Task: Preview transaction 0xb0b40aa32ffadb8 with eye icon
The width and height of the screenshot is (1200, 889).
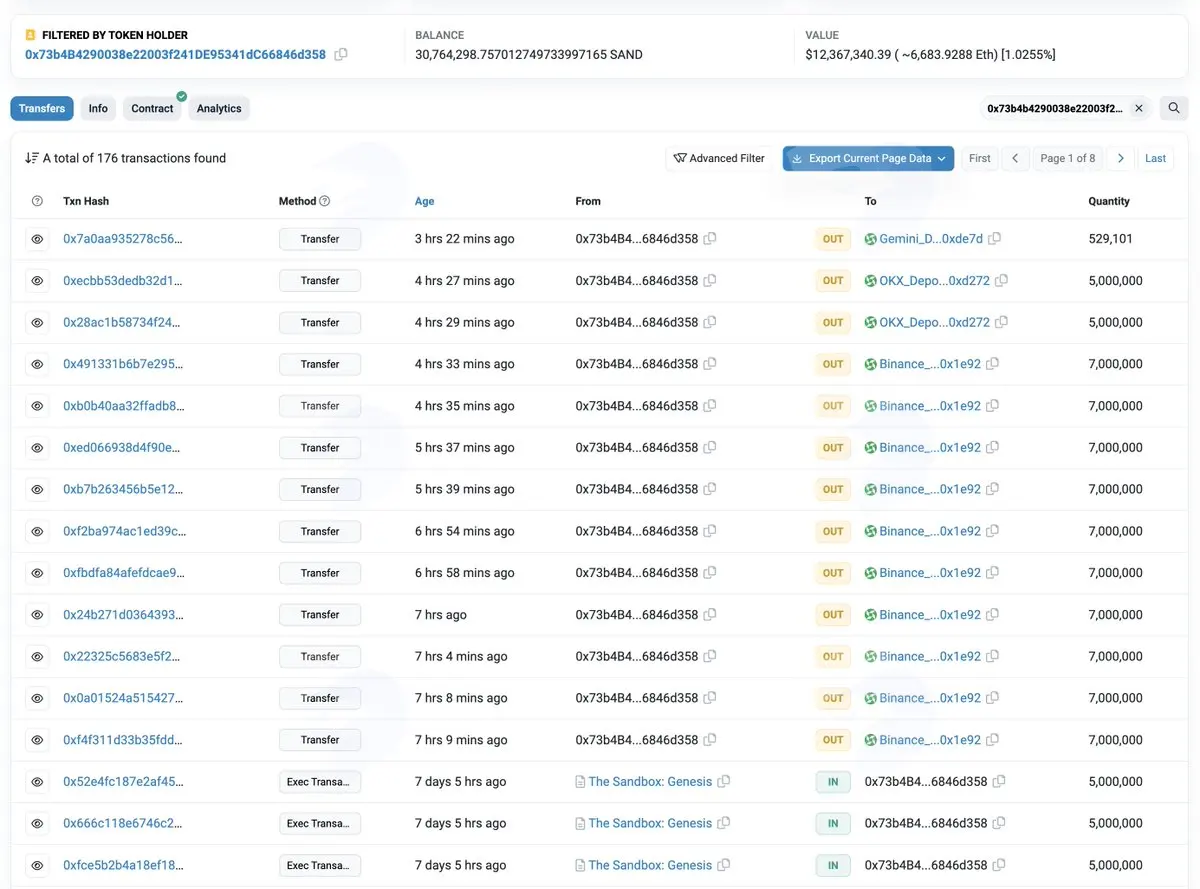Action: pyautogui.click(x=37, y=406)
